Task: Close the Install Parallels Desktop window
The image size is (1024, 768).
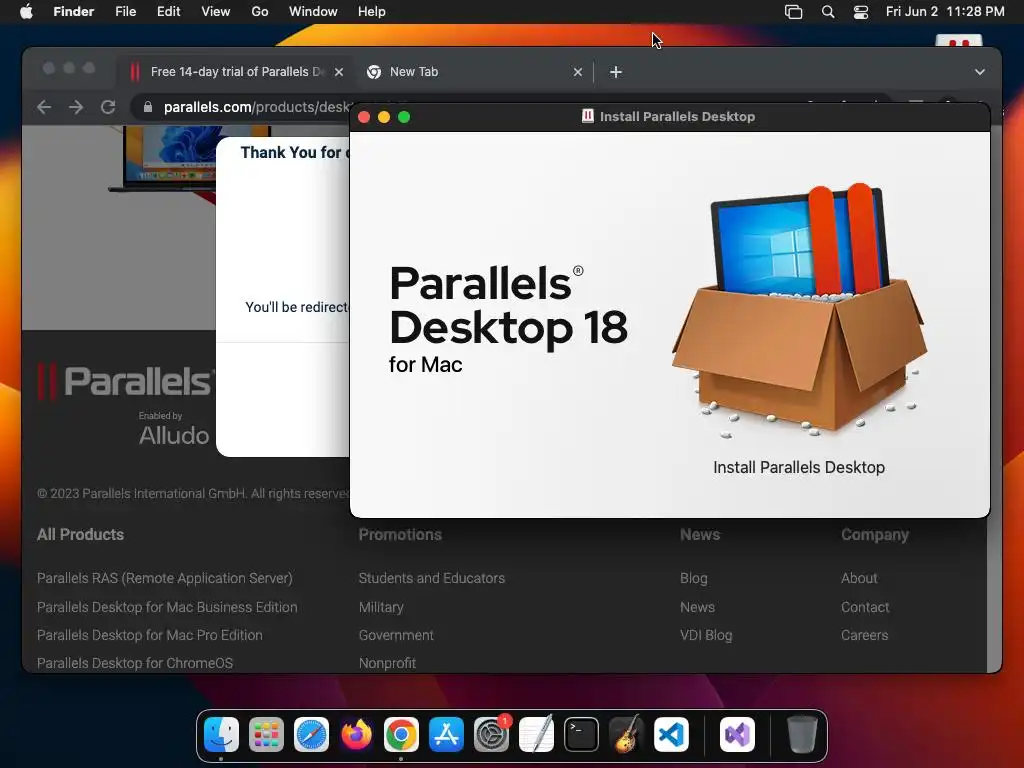Action: (364, 117)
